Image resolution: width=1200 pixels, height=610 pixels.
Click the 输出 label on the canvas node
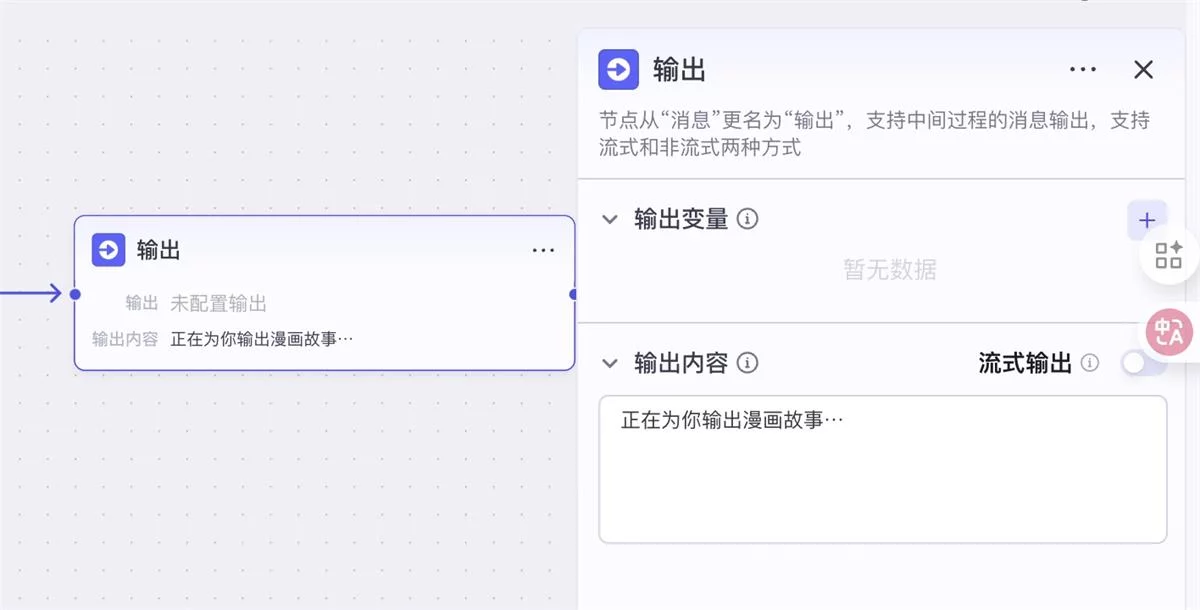click(160, 250)
